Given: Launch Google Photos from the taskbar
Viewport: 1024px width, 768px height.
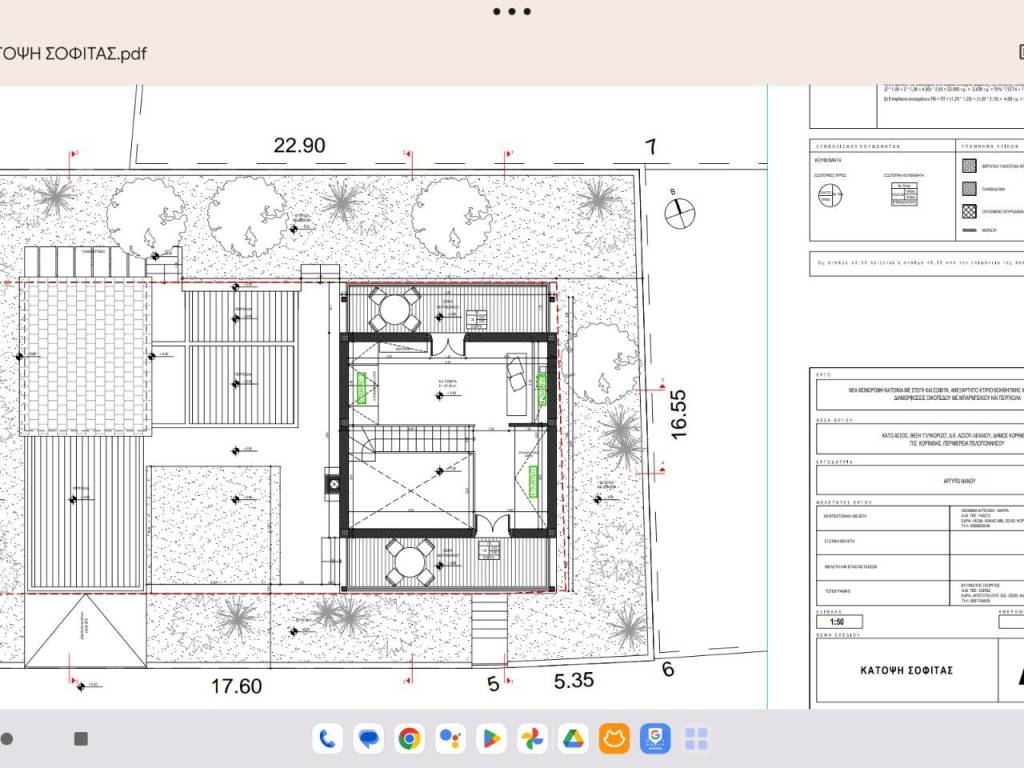Looking at the screenshot, I should click(x=532, y=739).
